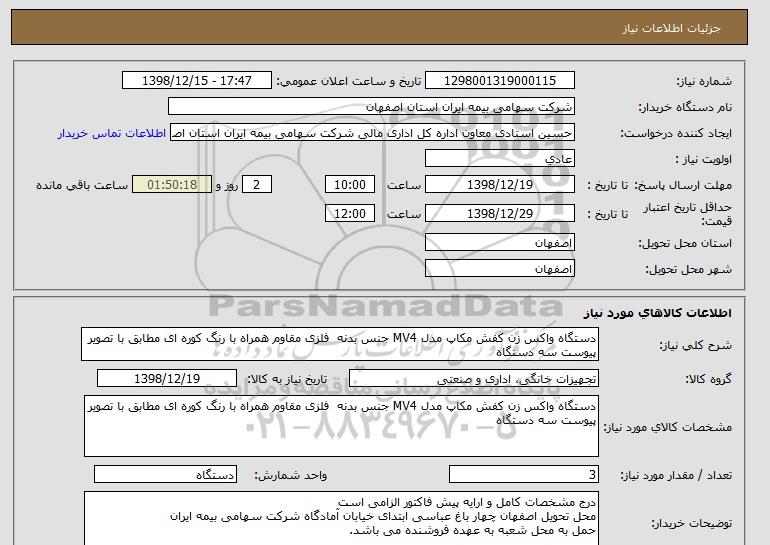Screen dimensions: 770x545
Task: Select the public announcement date field 1398/12/15 - 17:47
Action: click(196, 81)
